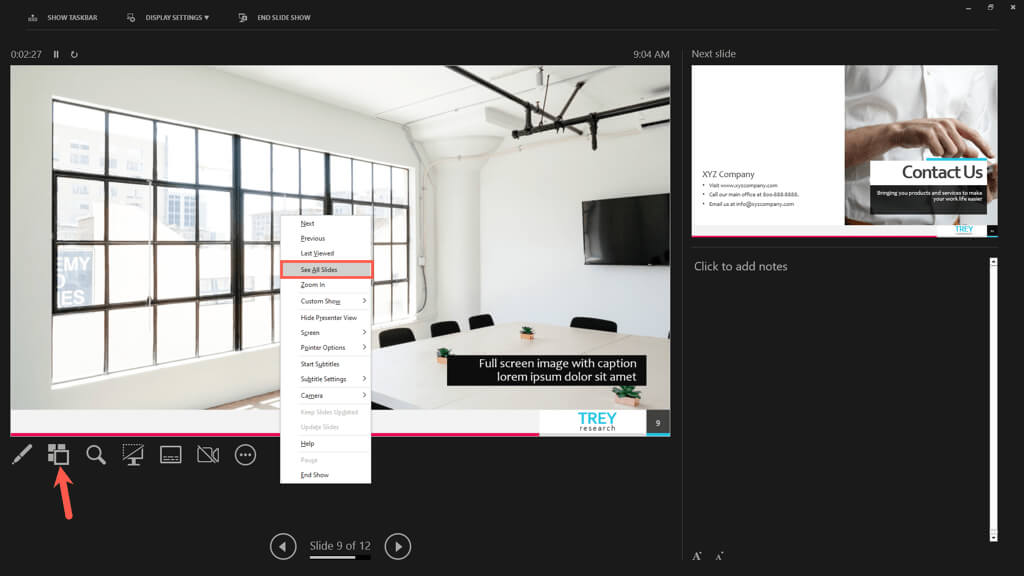1024x576 pixels.
Task: Select Last Viewed menu entry
Action: (326, 253)
